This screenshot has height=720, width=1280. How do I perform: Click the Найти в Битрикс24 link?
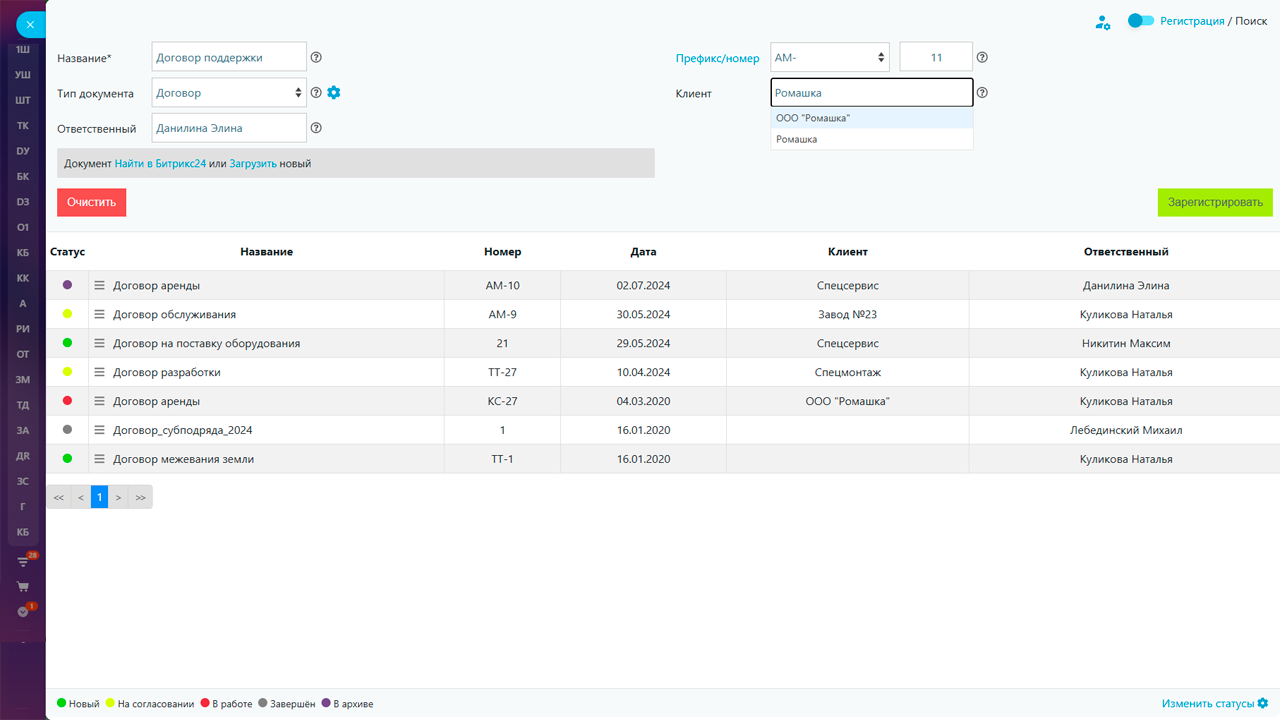point(160,163)
